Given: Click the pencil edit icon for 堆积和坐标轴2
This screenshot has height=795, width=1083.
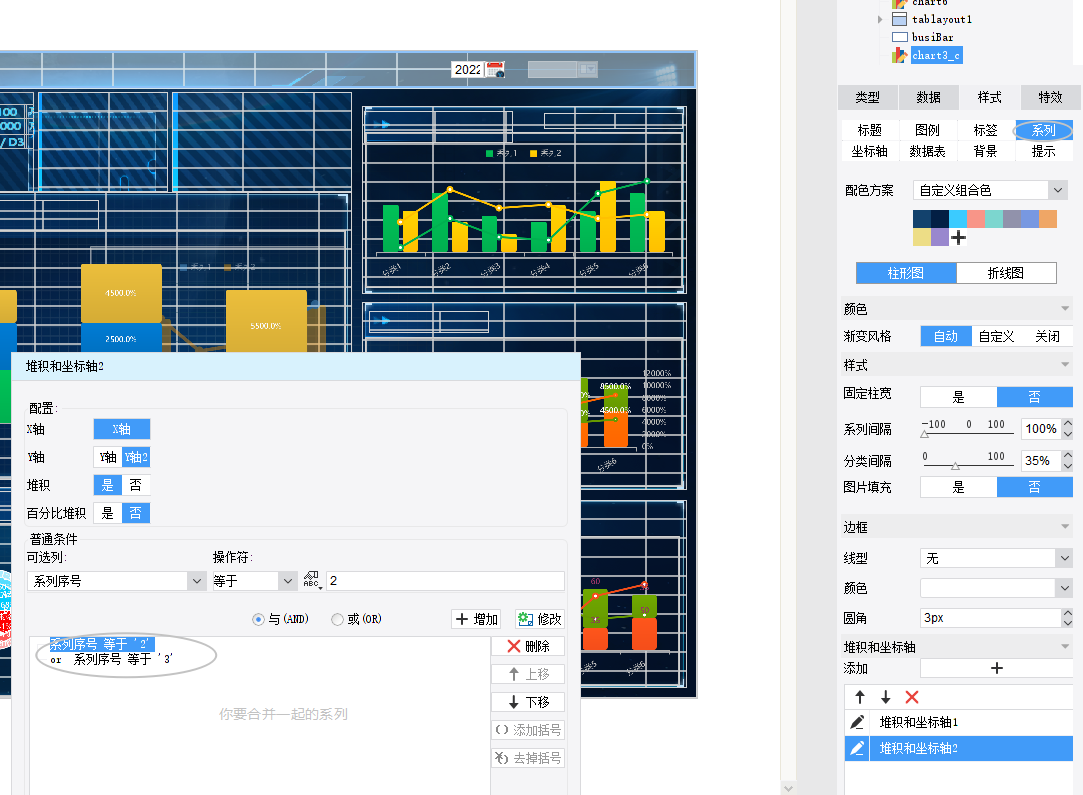Looking at the screenshot, I should (x=857, y=748).
